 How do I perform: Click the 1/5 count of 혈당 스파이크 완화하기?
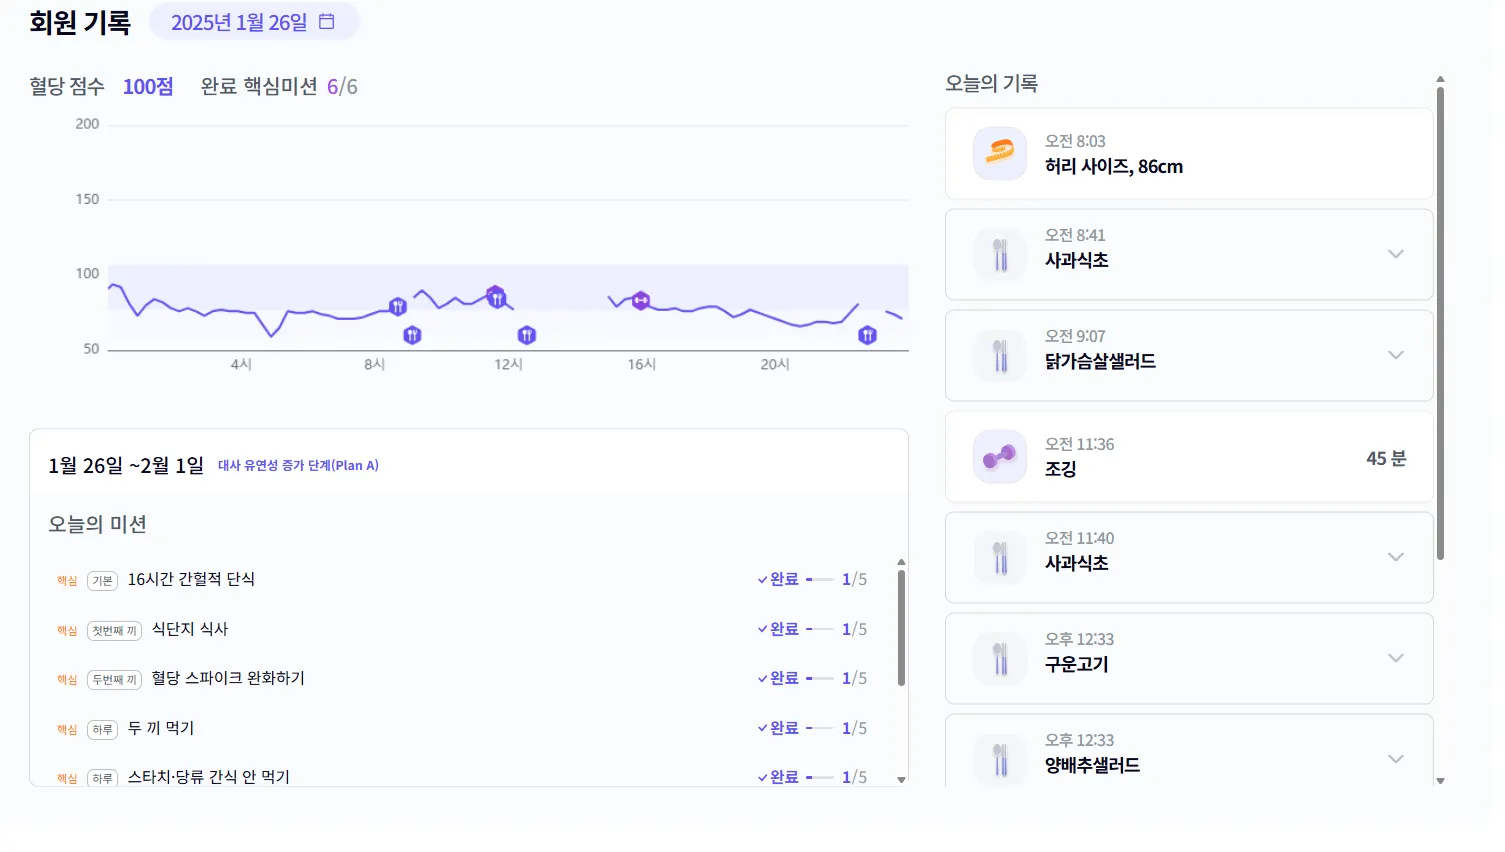pyautogui.click(x=854, y=678)
